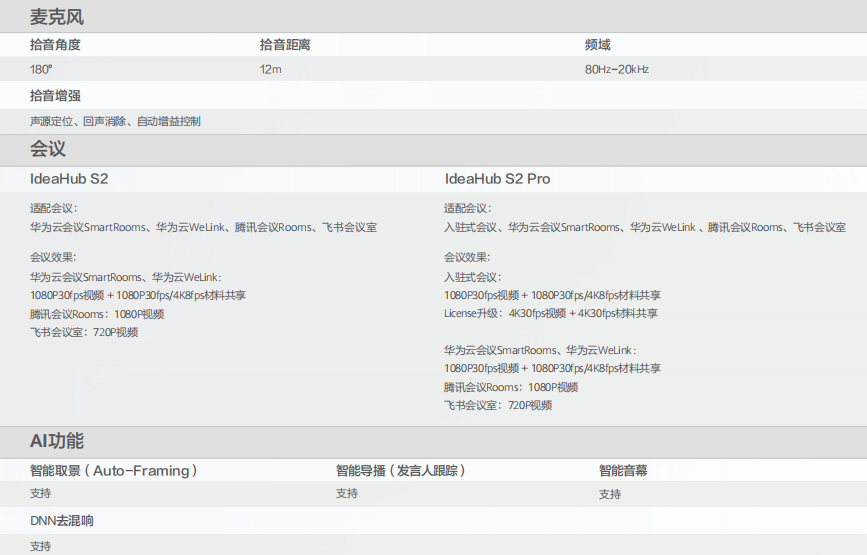The height and width of the screenshot is (555, 867).
Task: Click 支持 under 智能导播
Action: point(347,493)
